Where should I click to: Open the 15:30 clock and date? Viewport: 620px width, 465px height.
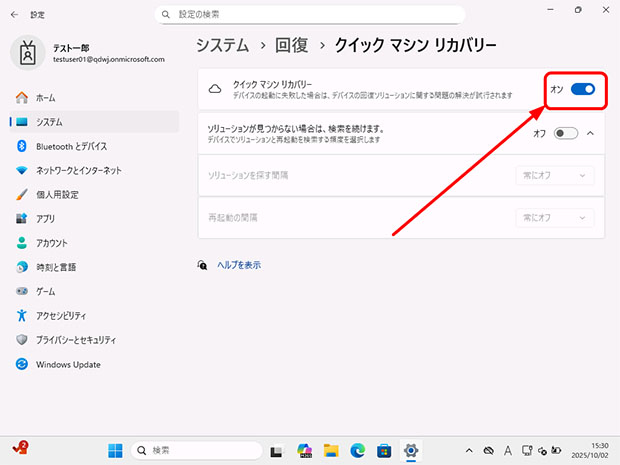click(590, 450)
